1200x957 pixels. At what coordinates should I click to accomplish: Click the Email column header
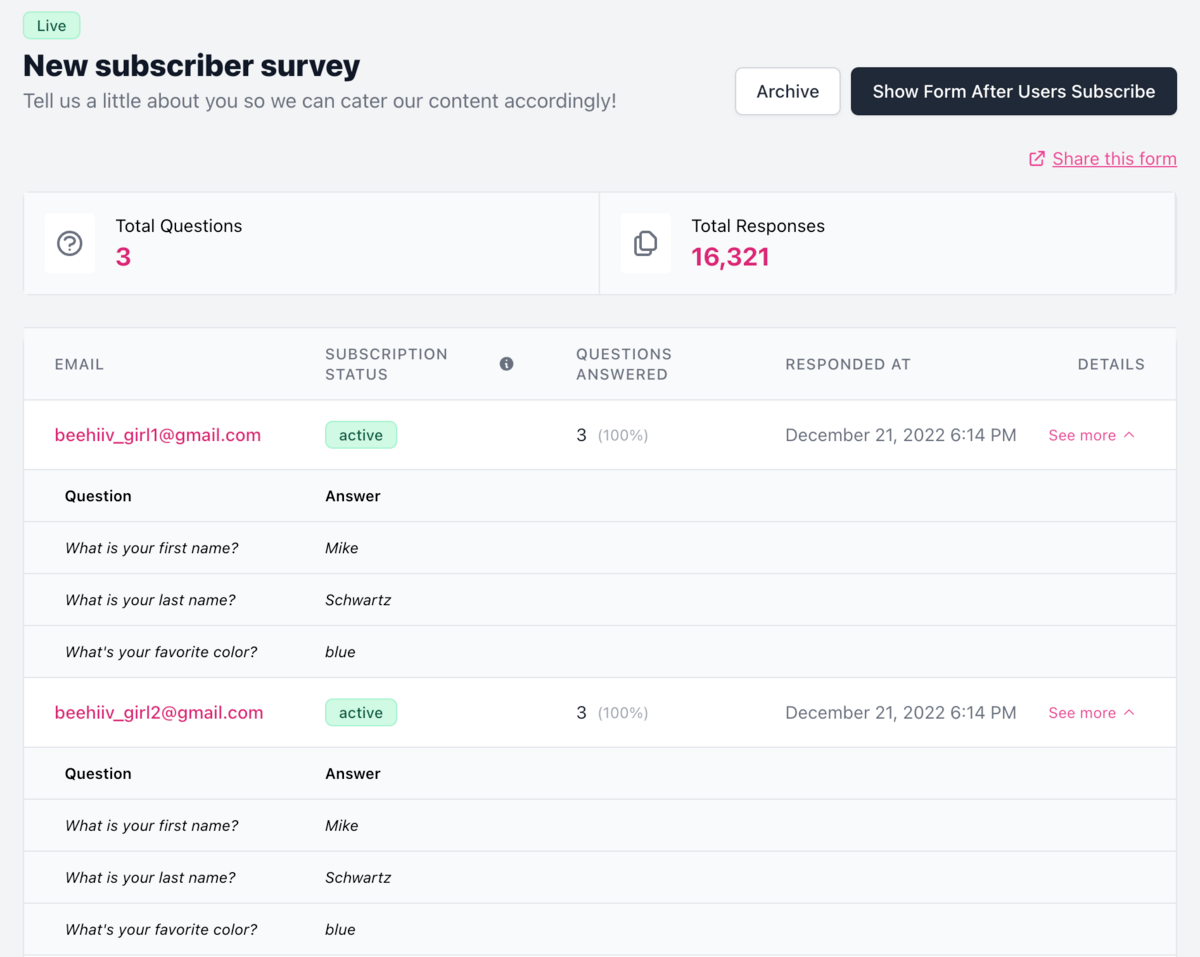pyautogui.click(x=79, y=364)
